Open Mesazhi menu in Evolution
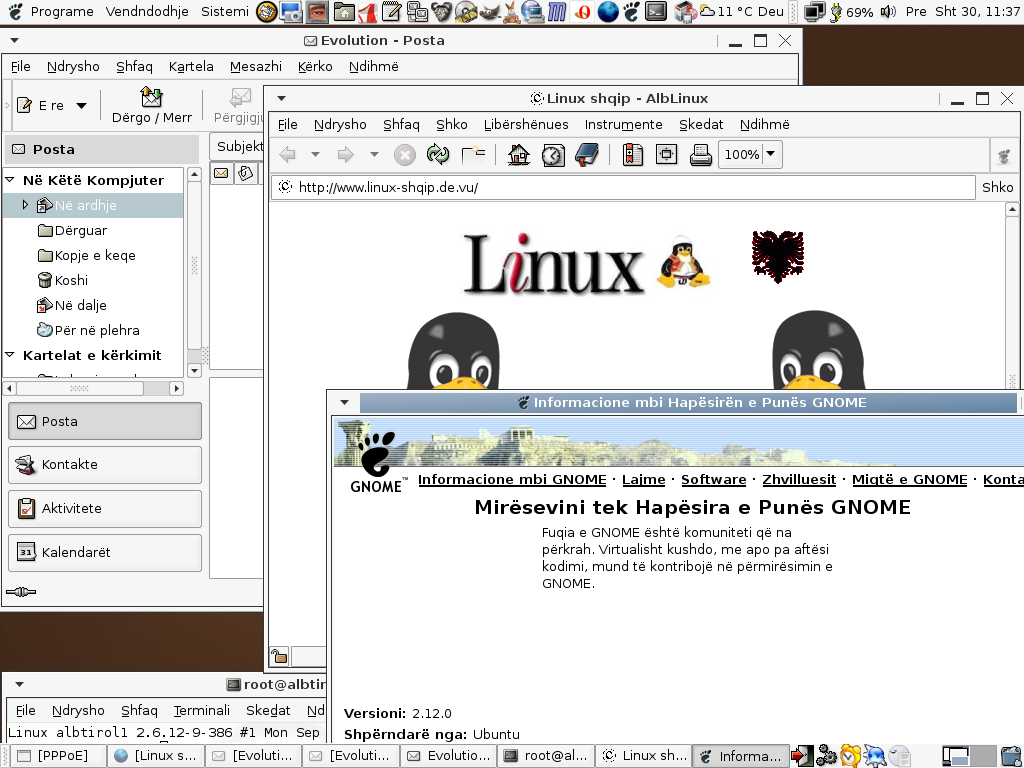Screen dimensions: 1024x768 [x=256, y=66]
